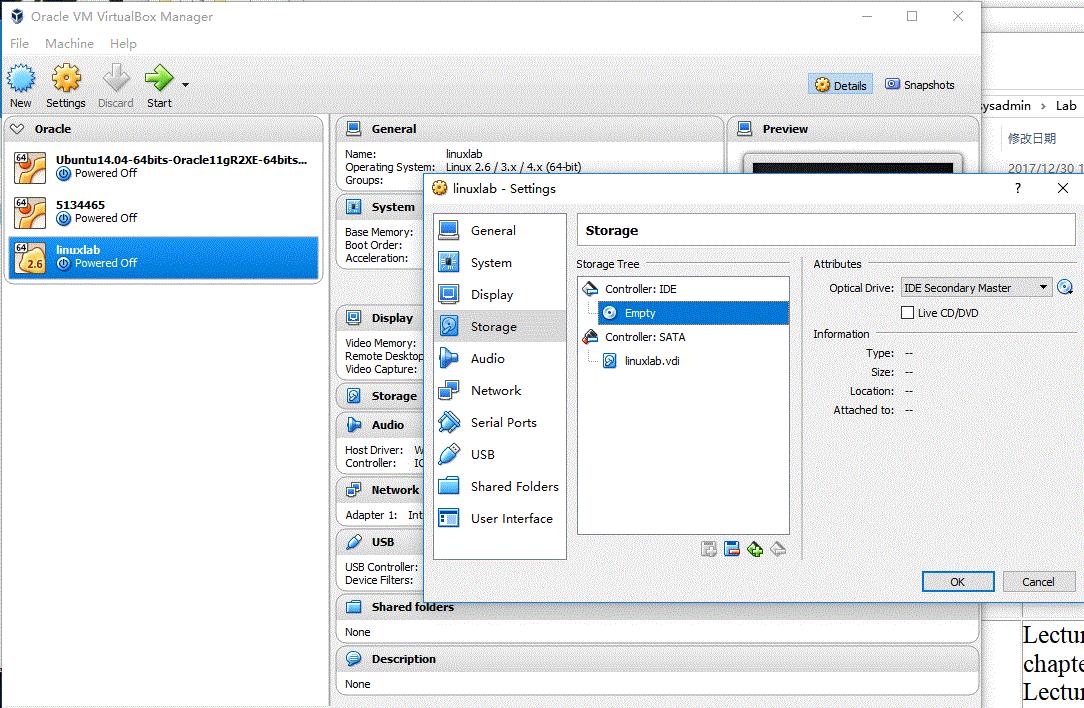Select the Empty optical drive entry
Image resolution: width=1084 pixels, height=708 pixels.
click(x=693, y=313)
